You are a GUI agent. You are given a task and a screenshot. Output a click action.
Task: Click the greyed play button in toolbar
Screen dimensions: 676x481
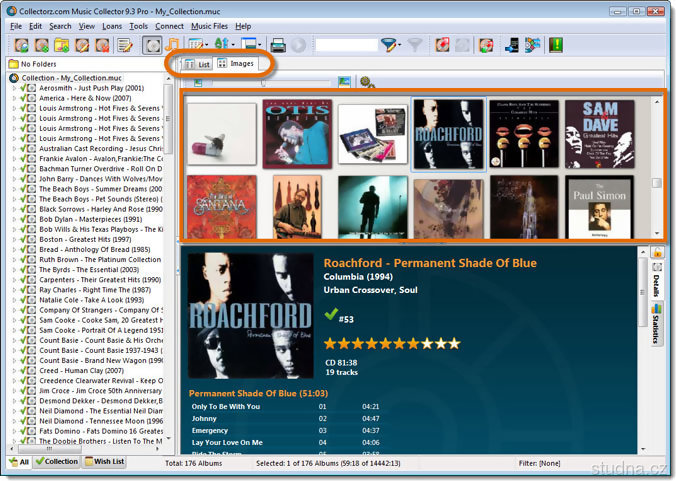coord(298,45)
